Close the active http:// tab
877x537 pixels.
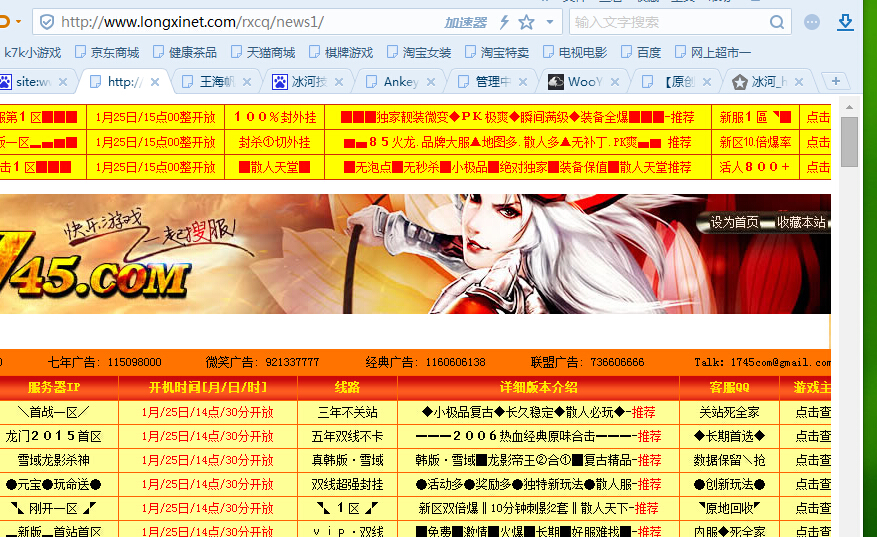point(155,82)
